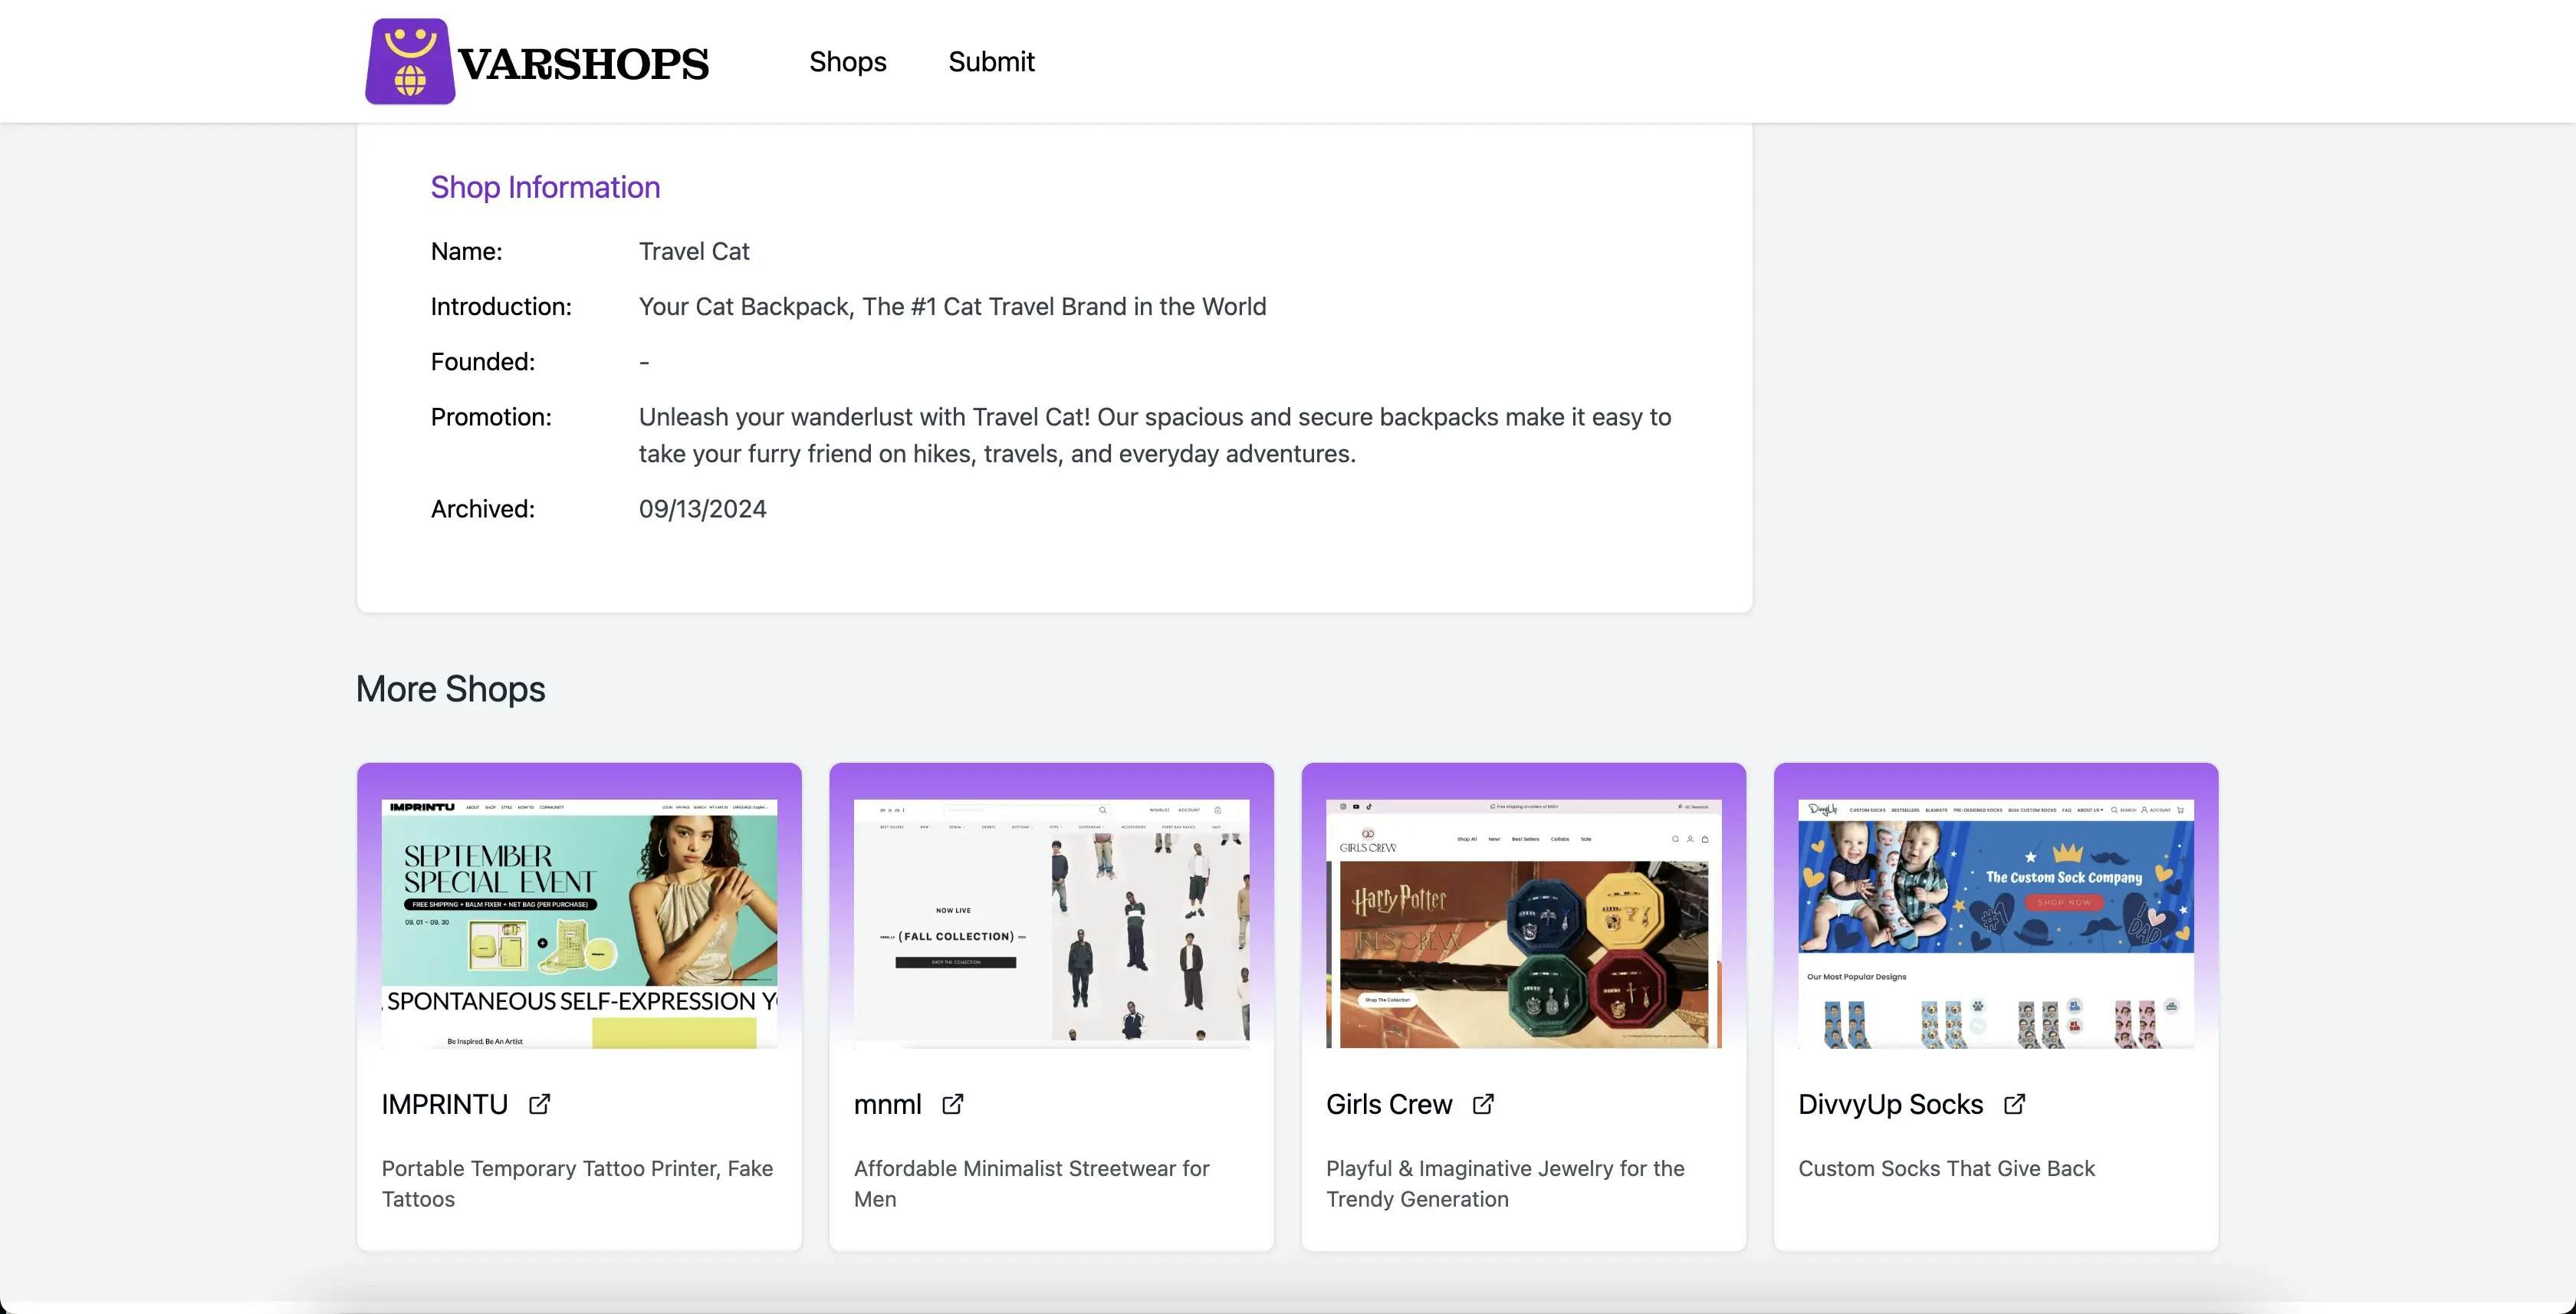Viewport: 2576px width, 1314px height.
Task: View the DivvyUp Custom Sock Company thumbnail
Action: (x=1995, y=924)
